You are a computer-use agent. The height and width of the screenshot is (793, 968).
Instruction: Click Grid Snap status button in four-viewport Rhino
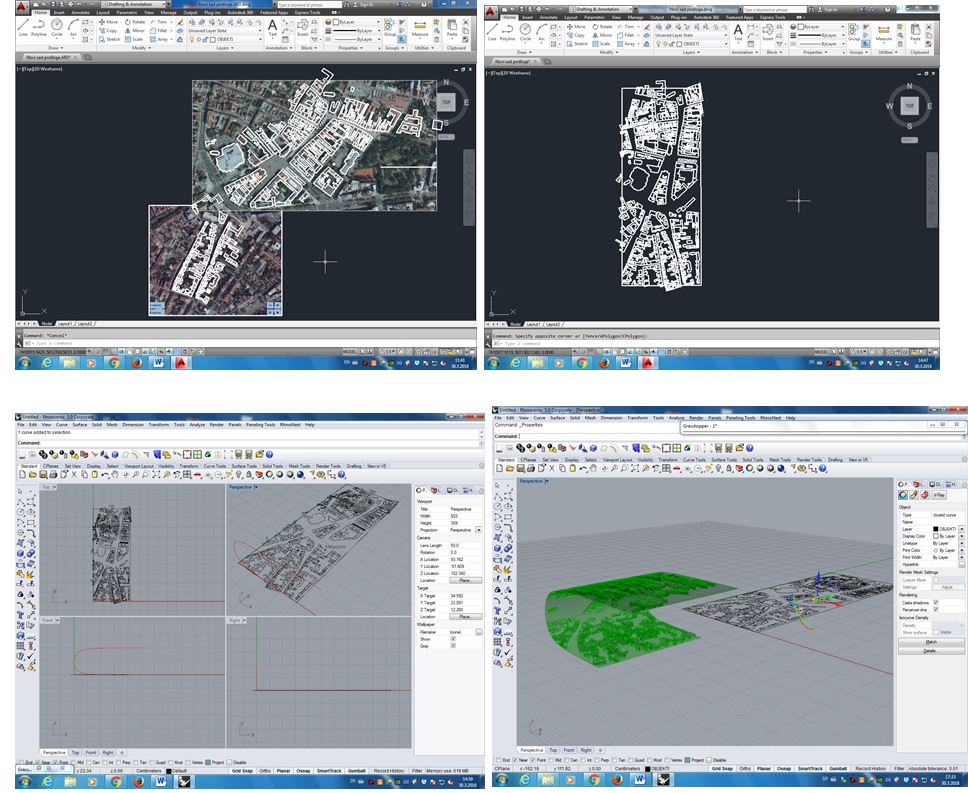[x=242, y=771]
